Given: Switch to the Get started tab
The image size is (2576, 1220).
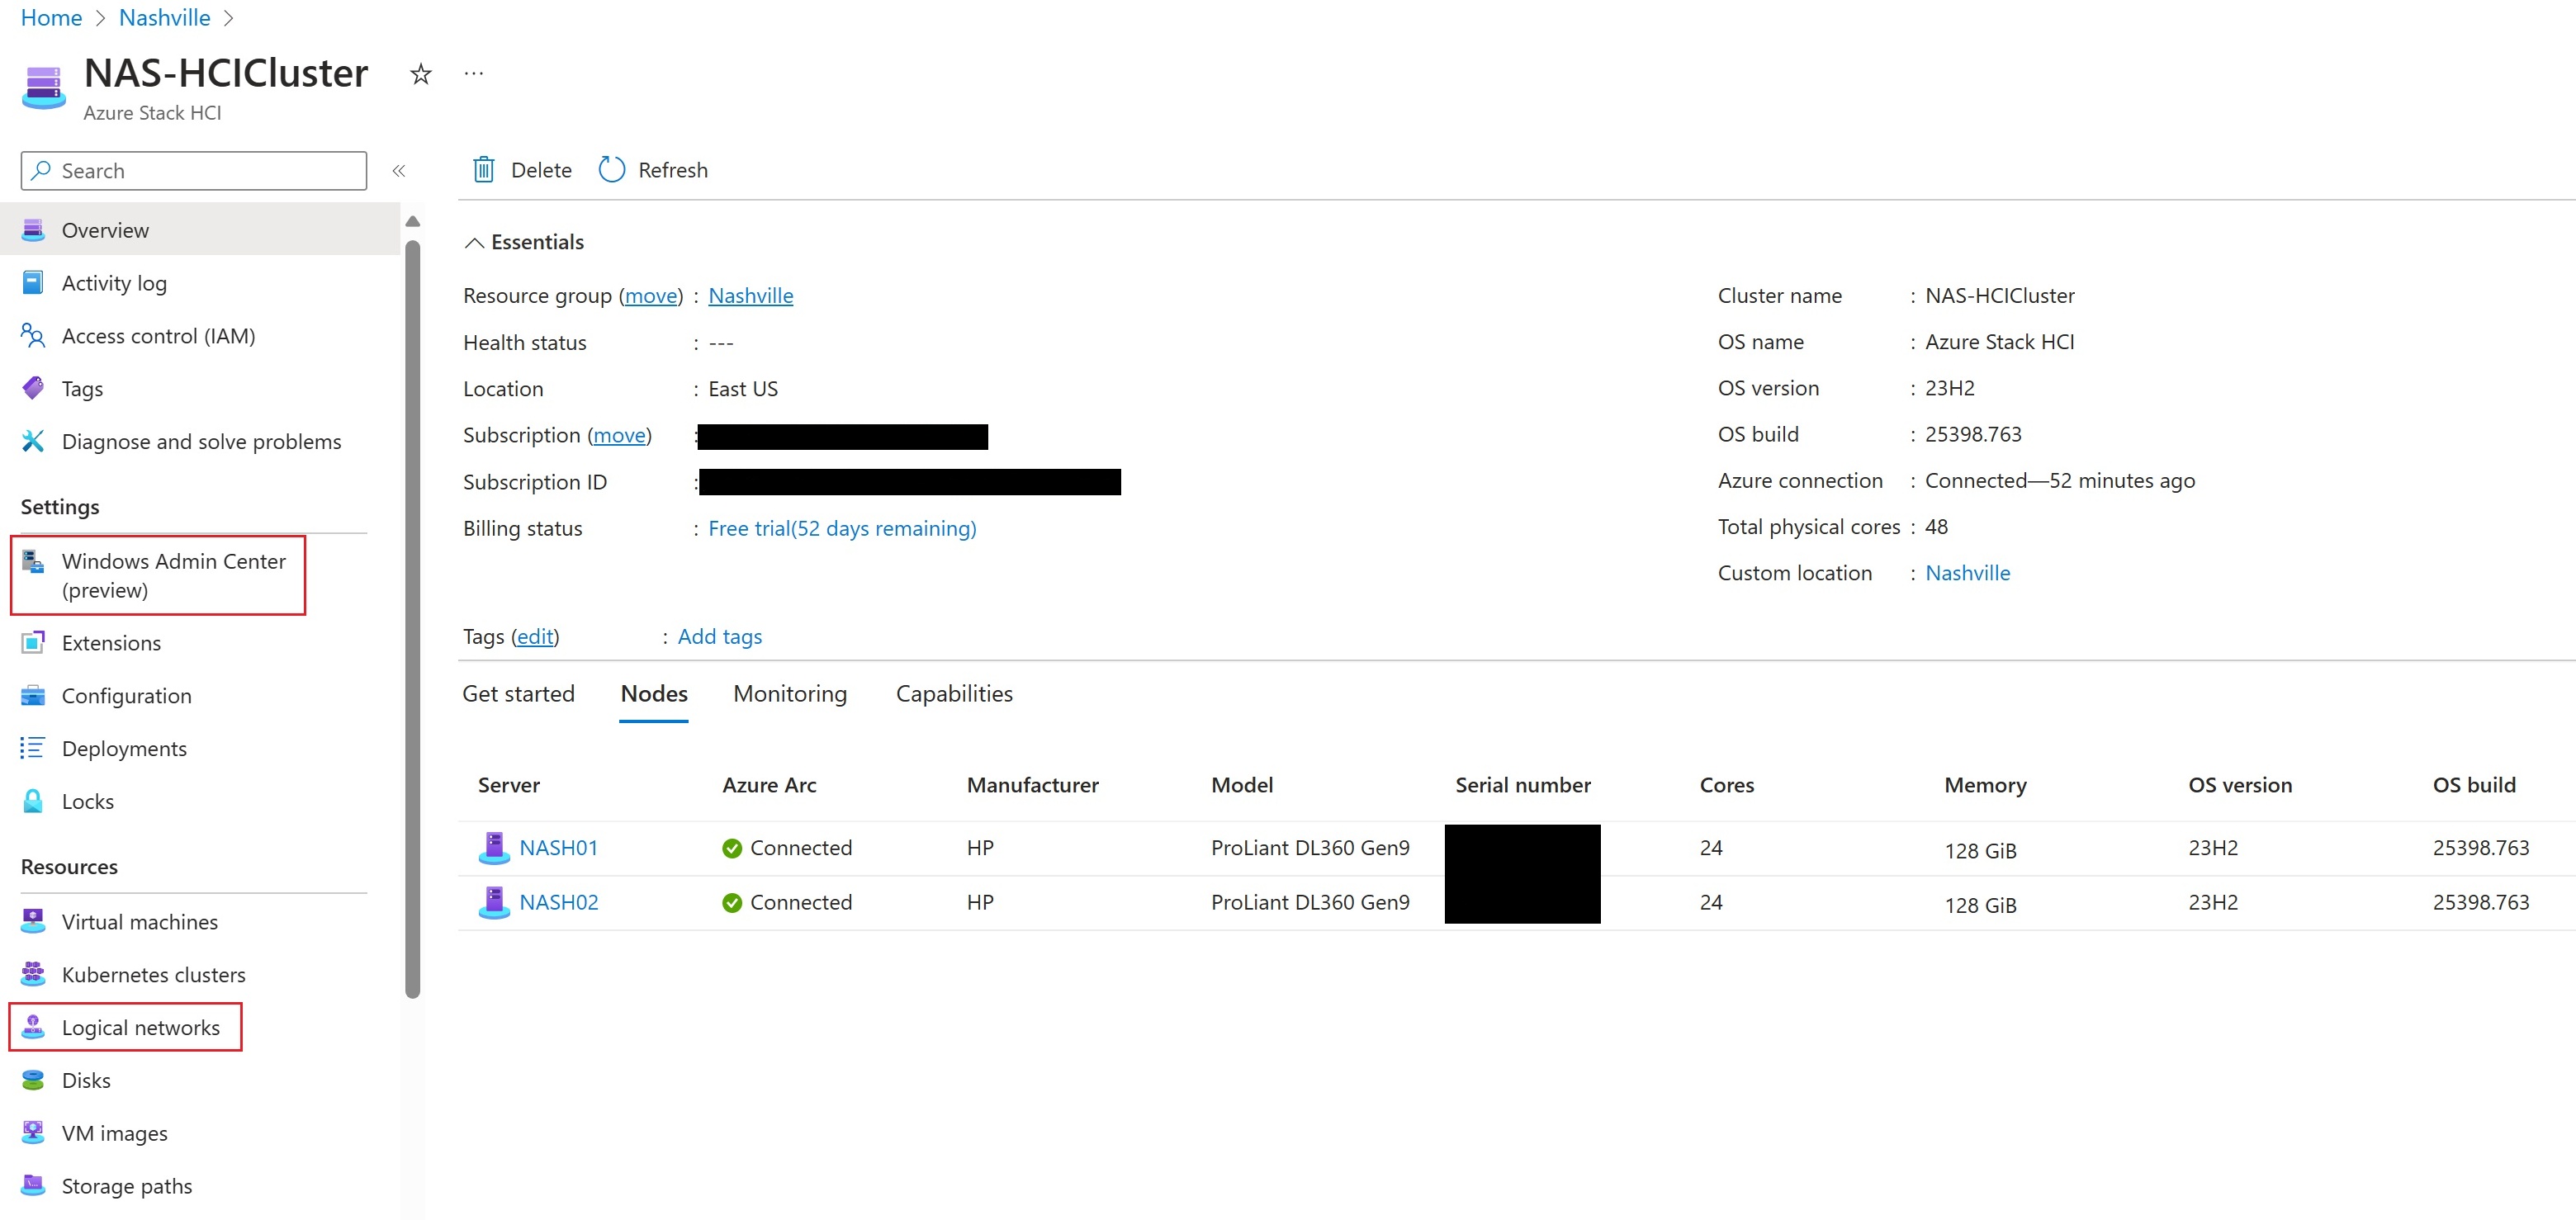Looking at the screenshot, I should click(518, 693).
